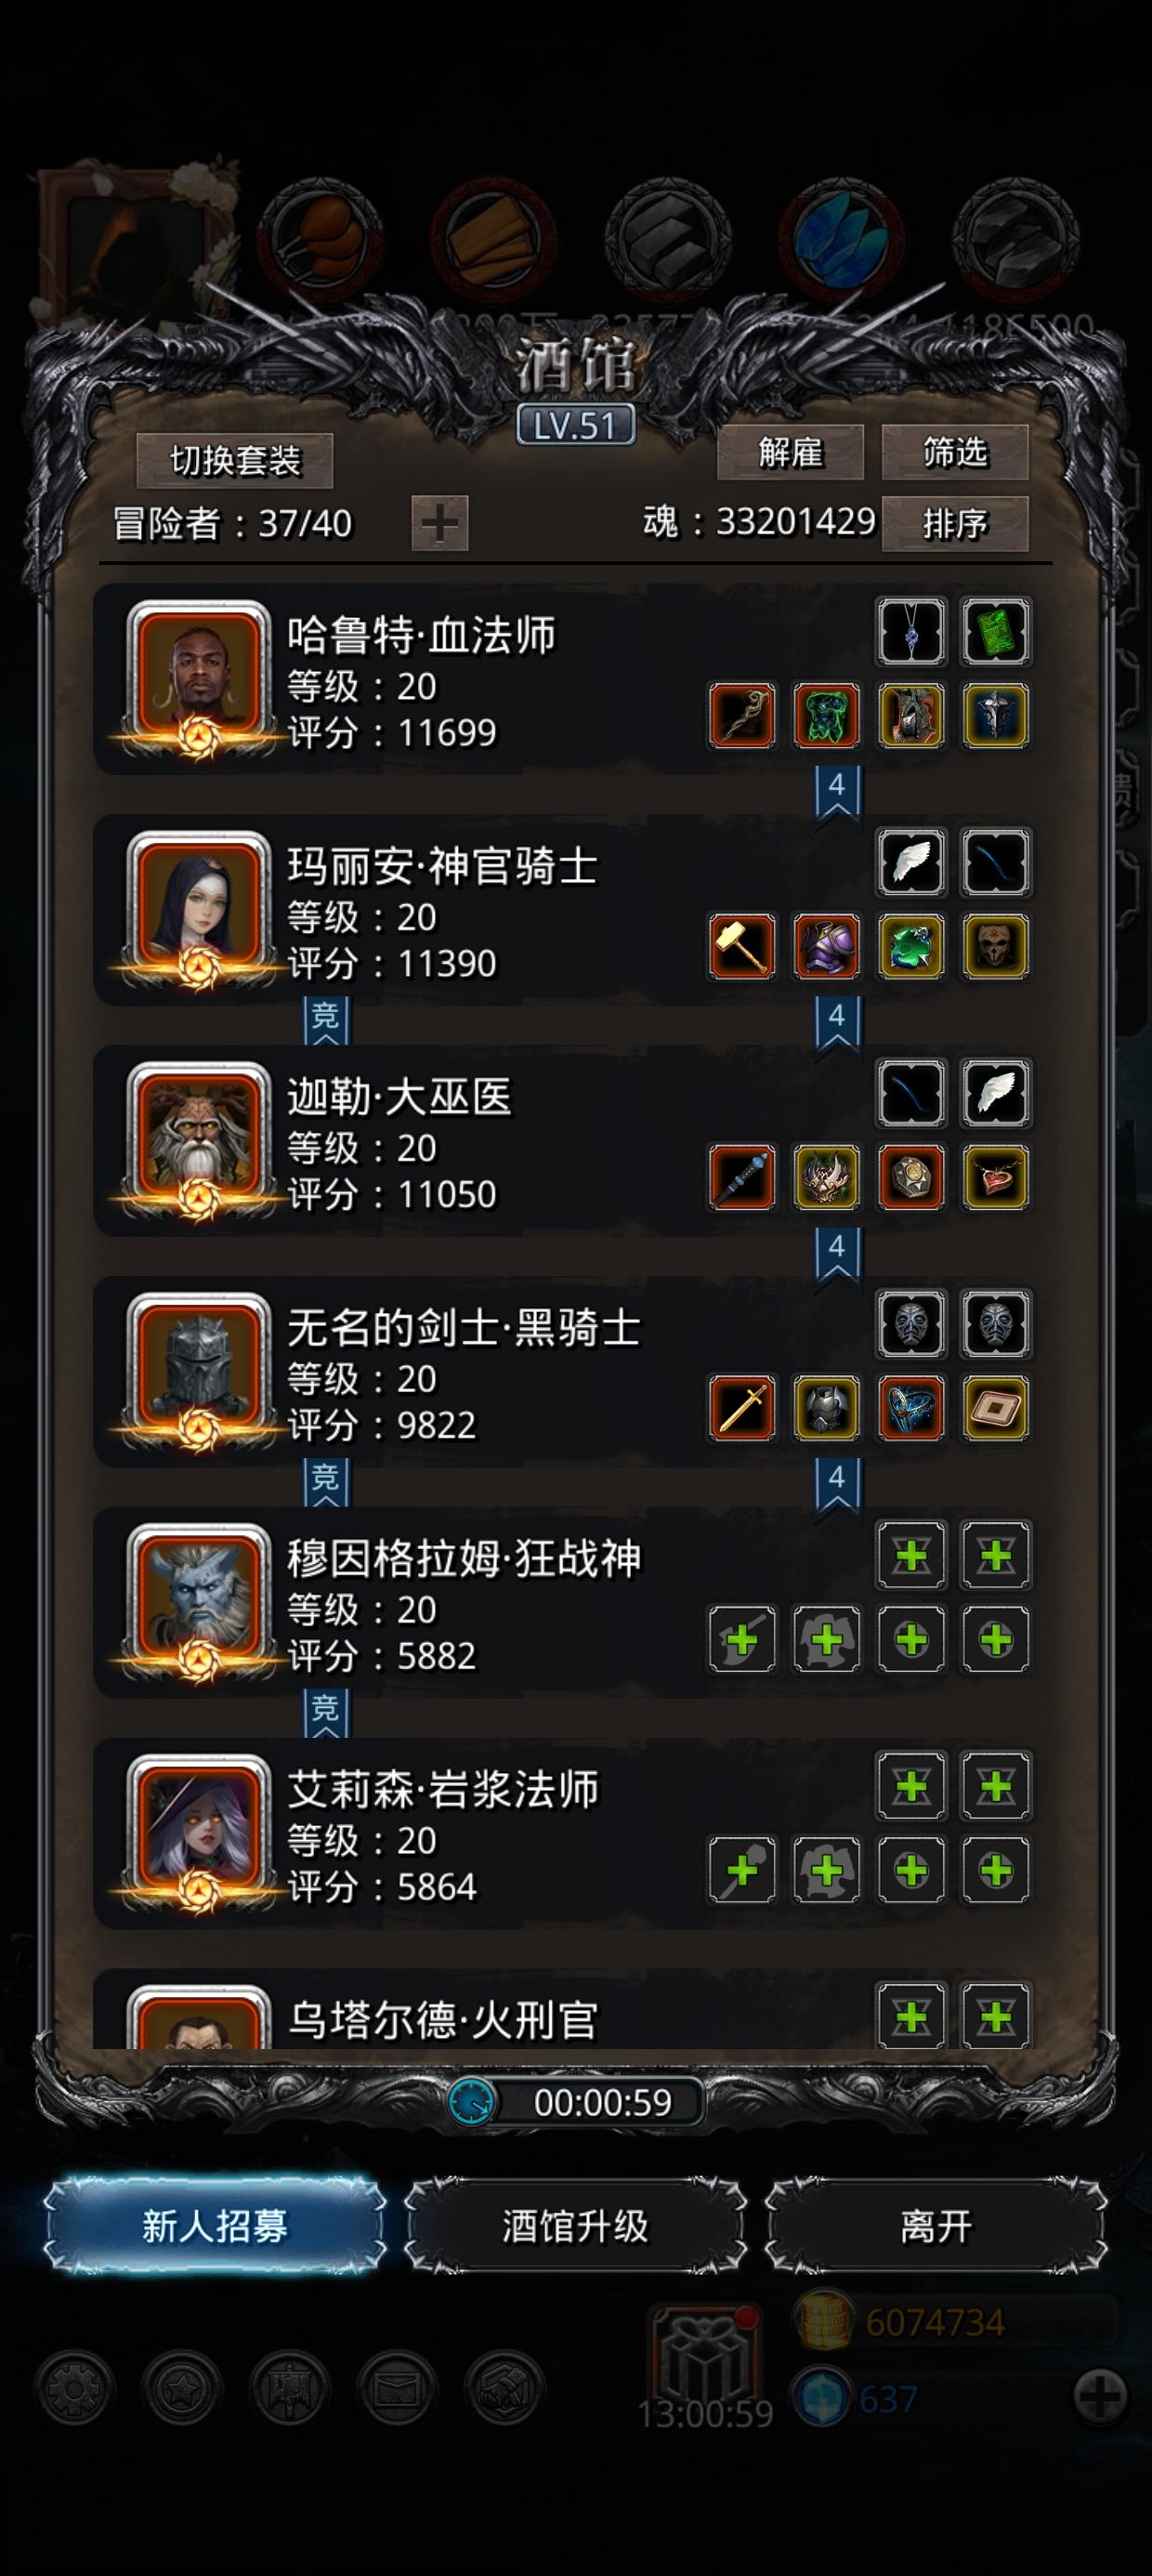Click the 解雇 dismiss button
Viewport: 1152px width, 2576px height.
click(x=790, y=452)
